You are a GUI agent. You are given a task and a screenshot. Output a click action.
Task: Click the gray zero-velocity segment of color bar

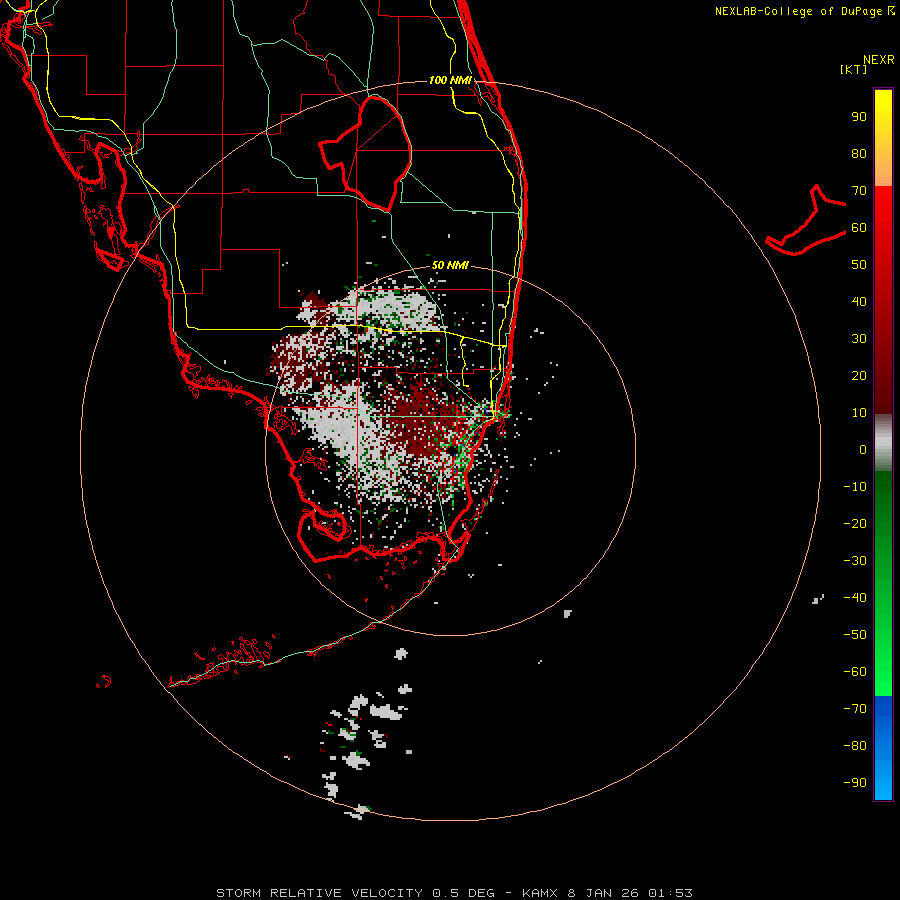[x=883, y=443]
